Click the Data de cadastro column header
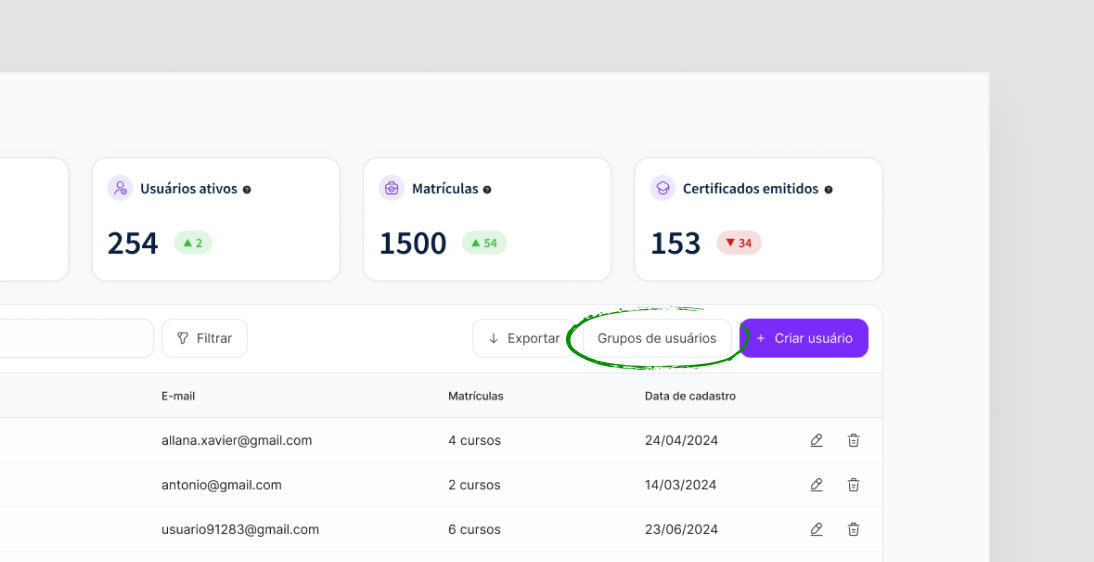This screenshot has width=1094, height=562. click(x=690, y=396)
